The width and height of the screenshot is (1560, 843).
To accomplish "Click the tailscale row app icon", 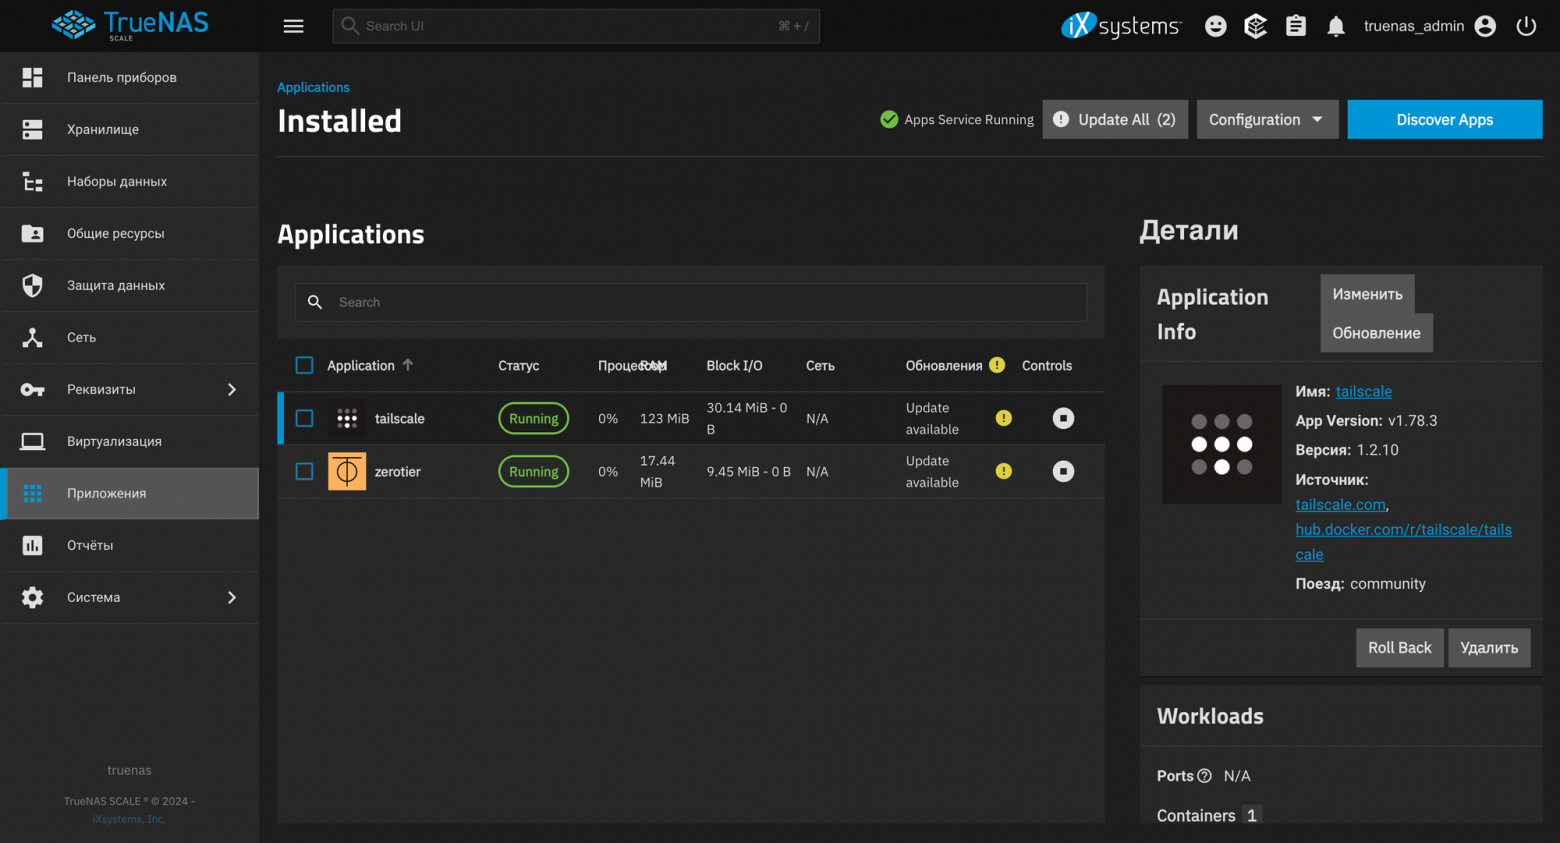I will coord(347,418).
